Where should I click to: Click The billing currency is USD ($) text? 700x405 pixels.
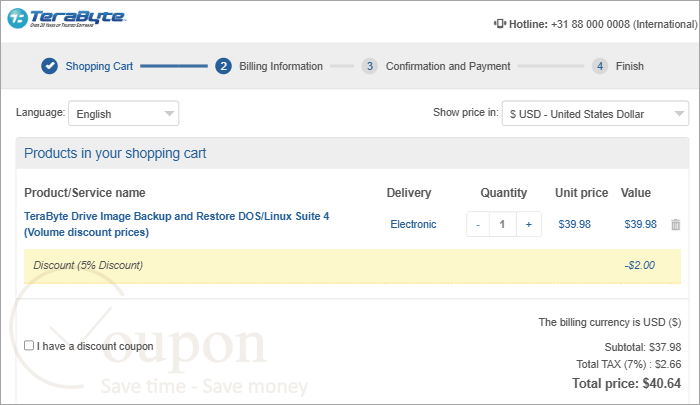(x=610, y=322)
